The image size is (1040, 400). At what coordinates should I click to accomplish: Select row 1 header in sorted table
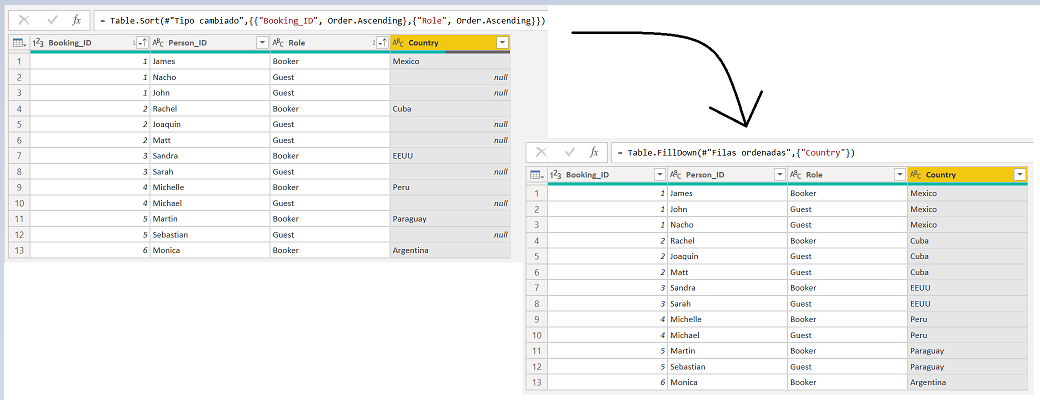click(20, 61)
